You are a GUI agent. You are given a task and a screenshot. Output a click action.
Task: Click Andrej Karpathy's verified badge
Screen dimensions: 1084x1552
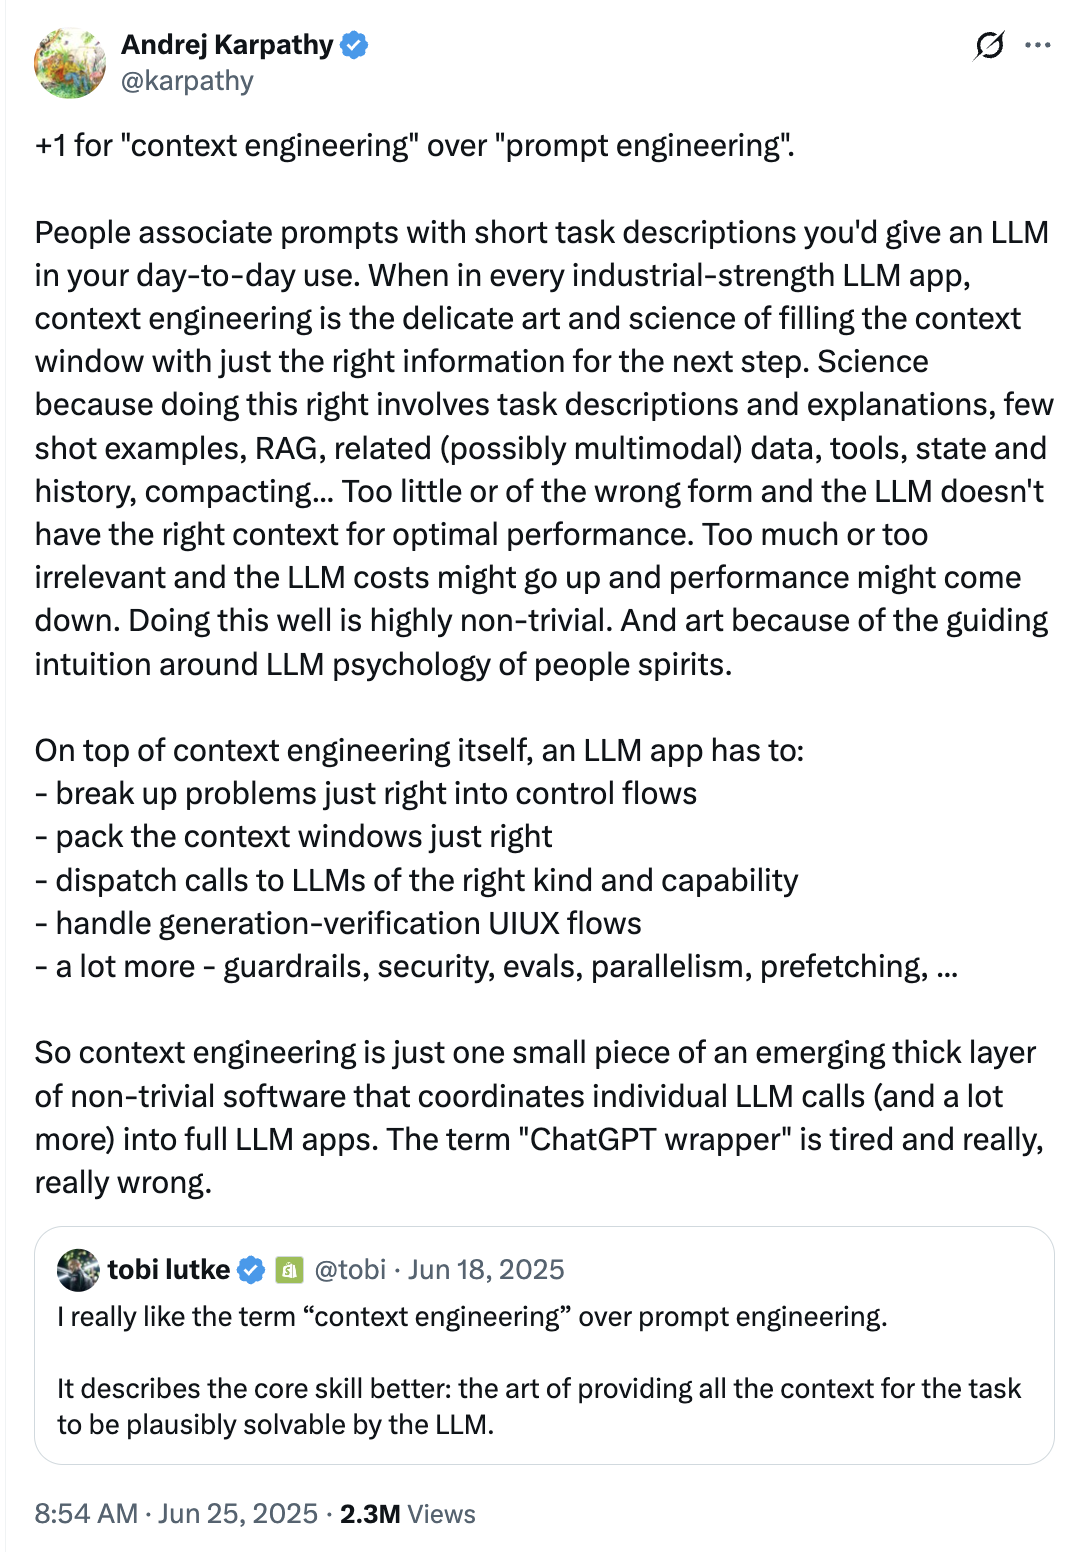point(355,44)
